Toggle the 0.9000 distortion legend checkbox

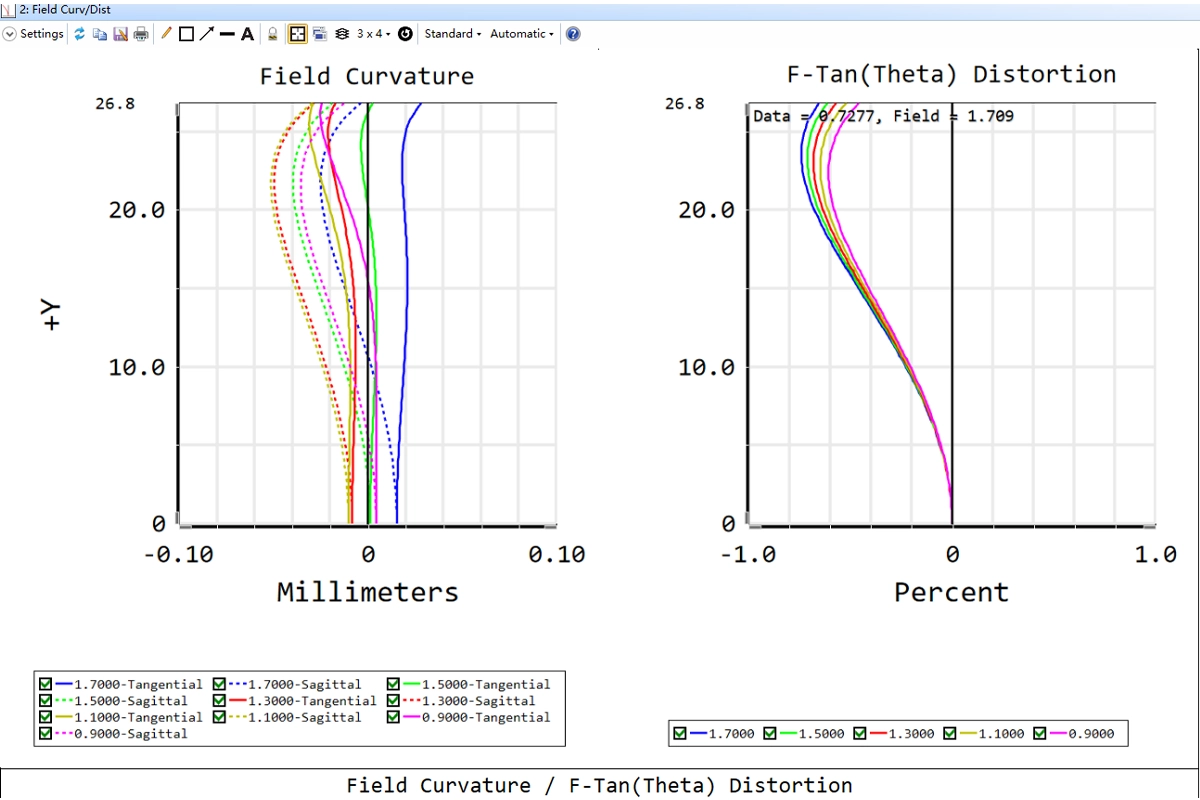click(x=1042, y=734)
